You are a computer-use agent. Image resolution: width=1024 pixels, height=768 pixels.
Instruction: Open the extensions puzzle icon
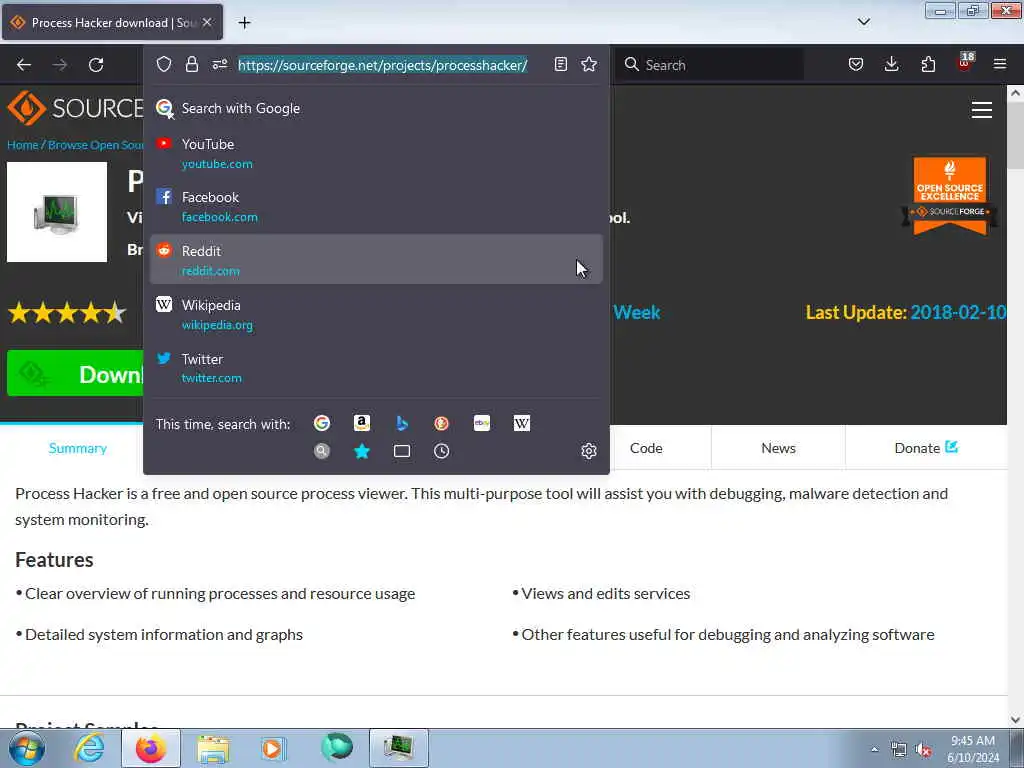click(928, 64)
